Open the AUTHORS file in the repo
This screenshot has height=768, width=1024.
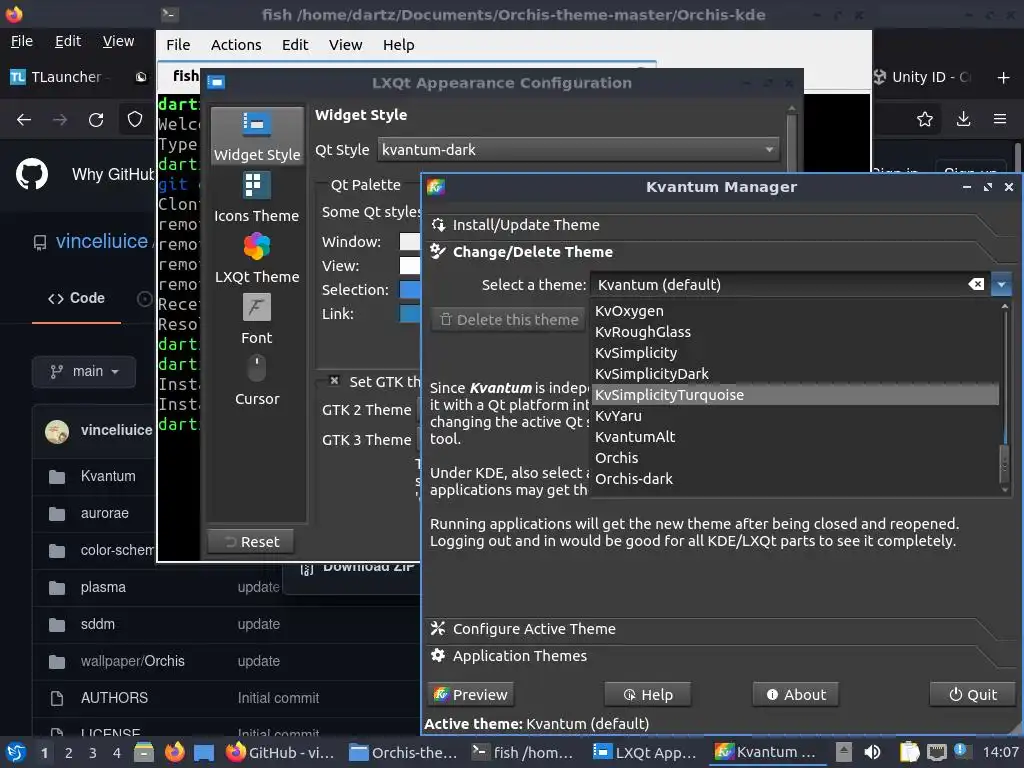114,697
